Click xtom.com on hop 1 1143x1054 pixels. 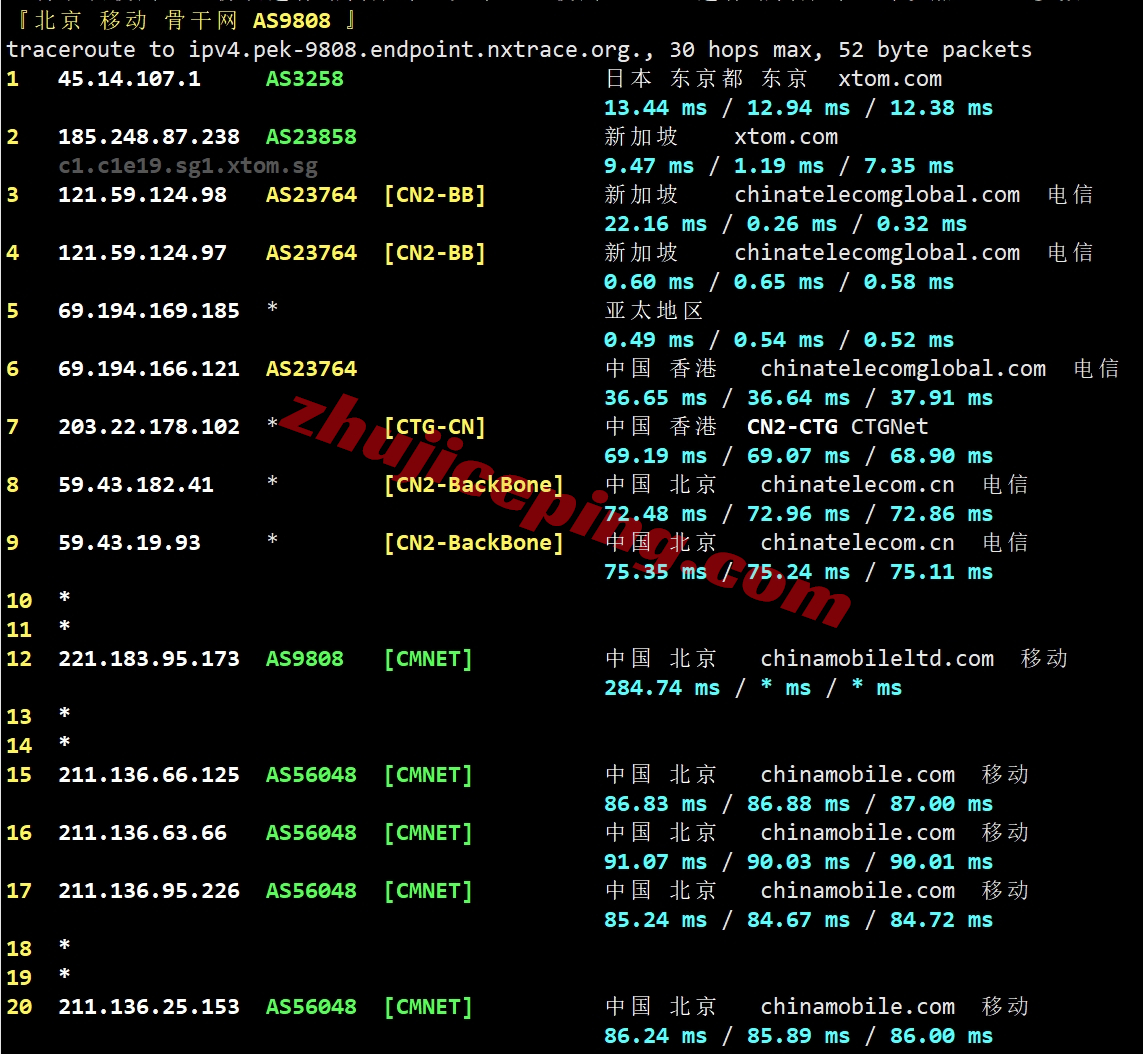pos(890,79)
